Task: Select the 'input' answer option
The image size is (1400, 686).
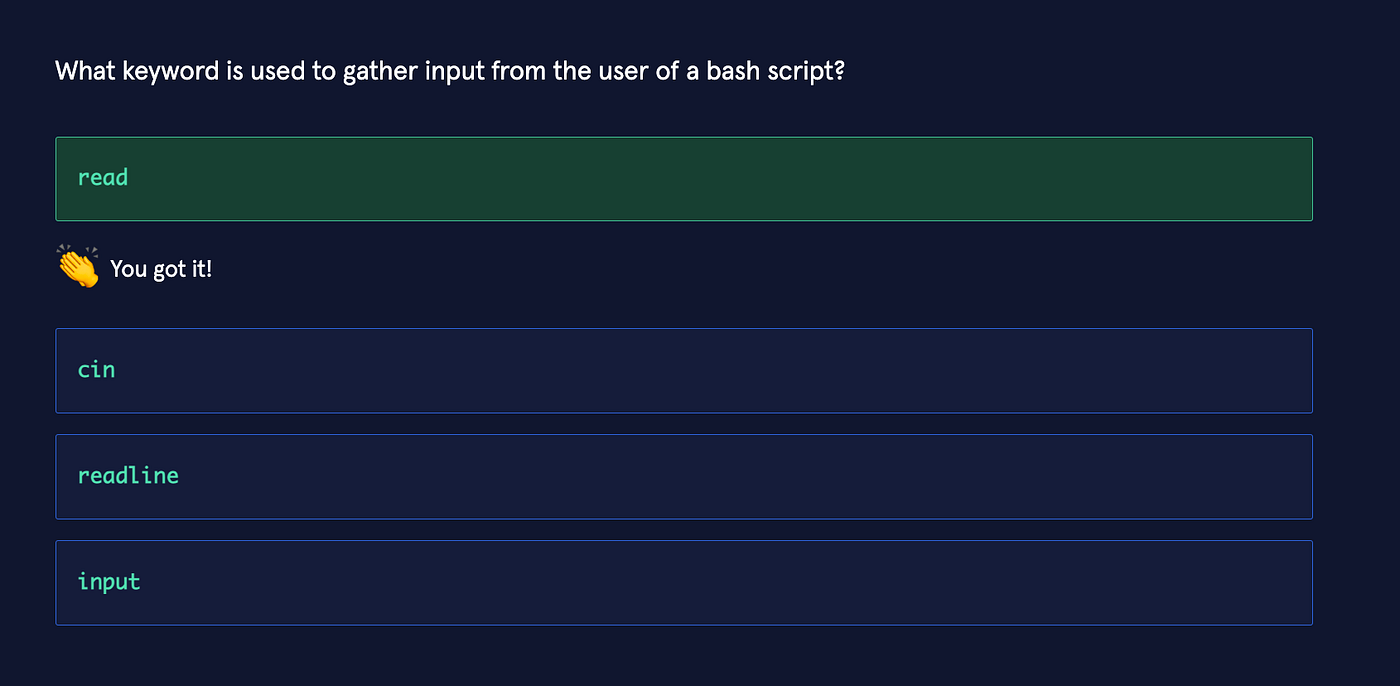Action: [x=683, y=582]
